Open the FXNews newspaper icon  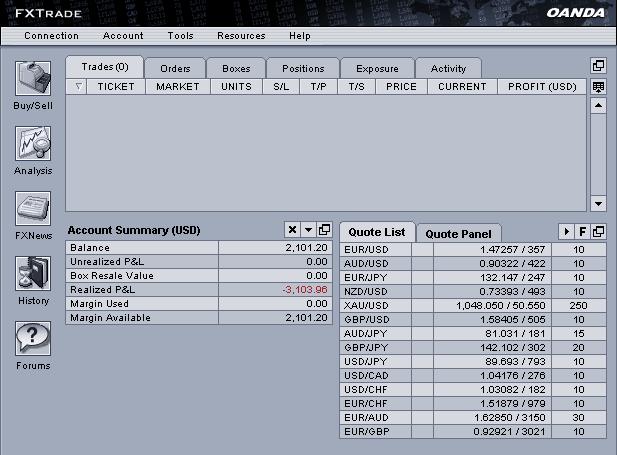33,208
